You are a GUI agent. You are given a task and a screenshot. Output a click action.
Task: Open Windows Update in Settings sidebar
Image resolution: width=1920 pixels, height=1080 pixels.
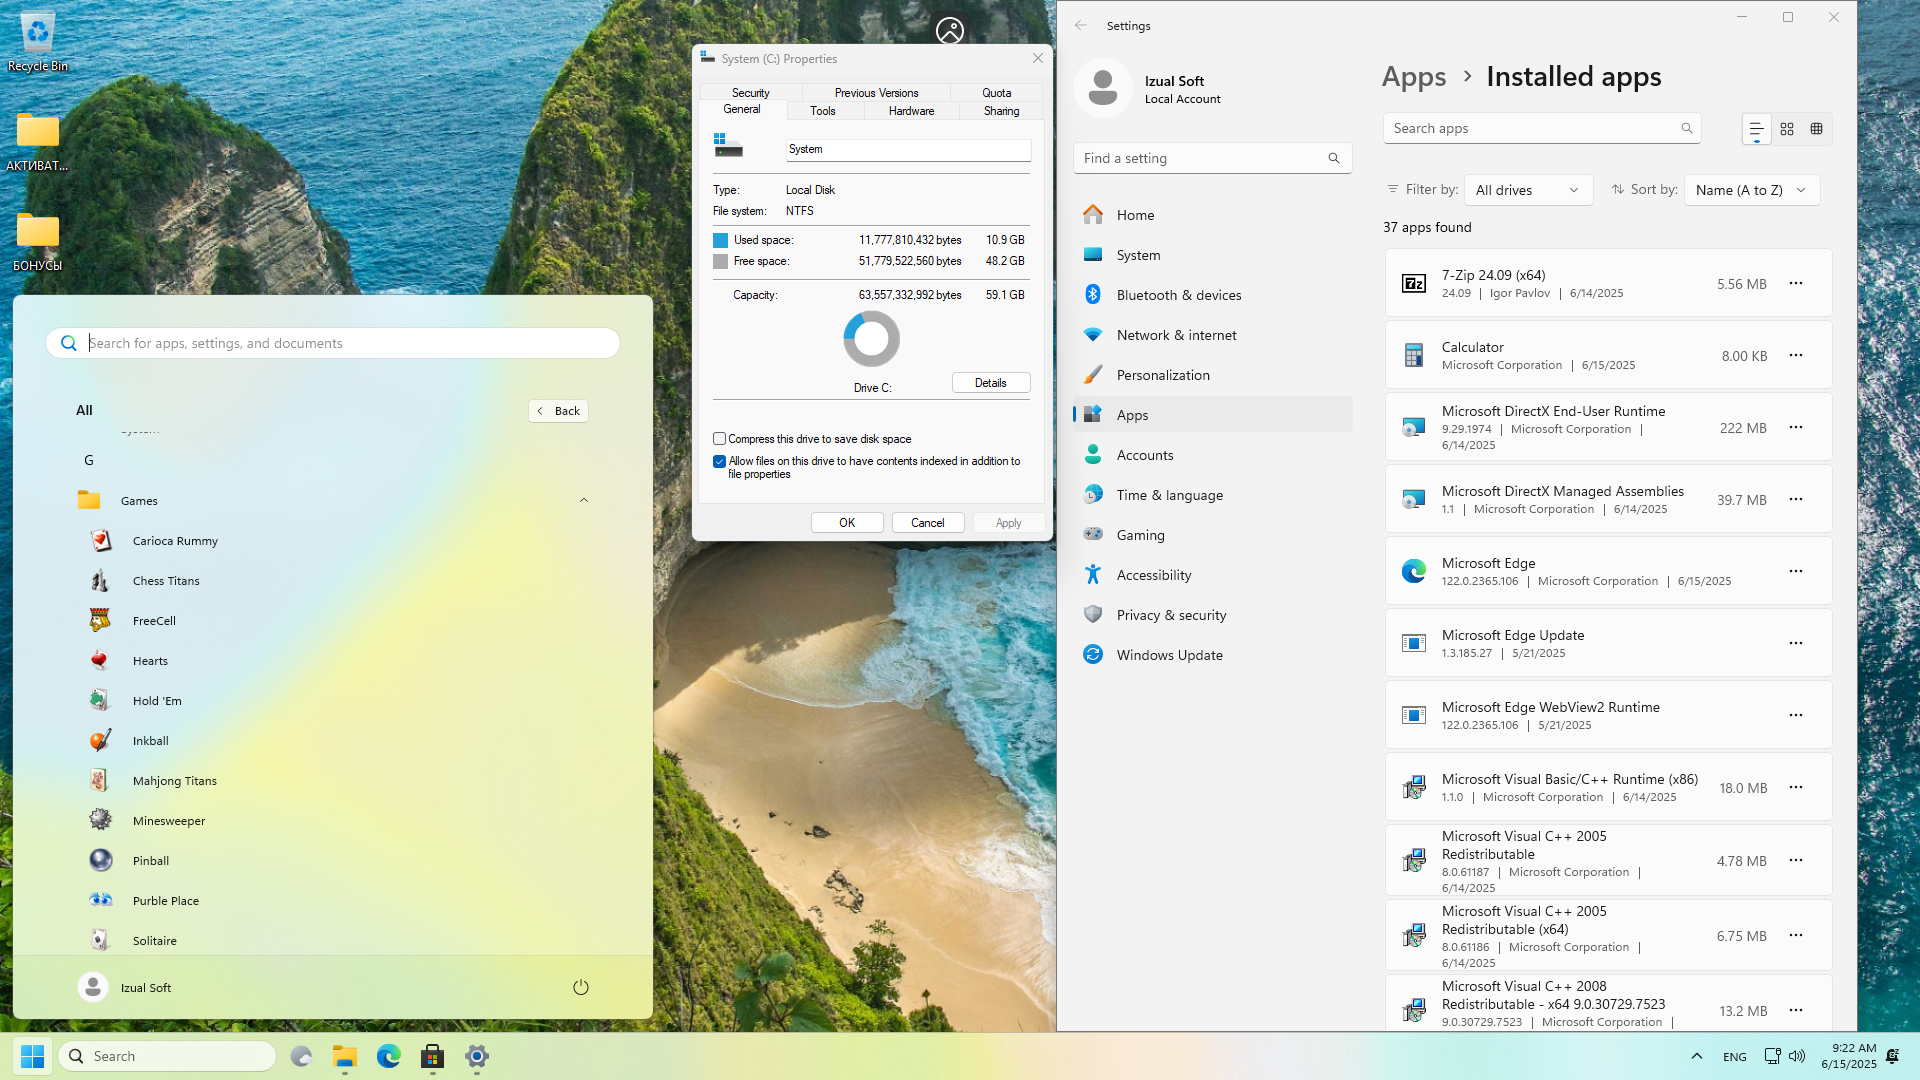pos(1213,655)
